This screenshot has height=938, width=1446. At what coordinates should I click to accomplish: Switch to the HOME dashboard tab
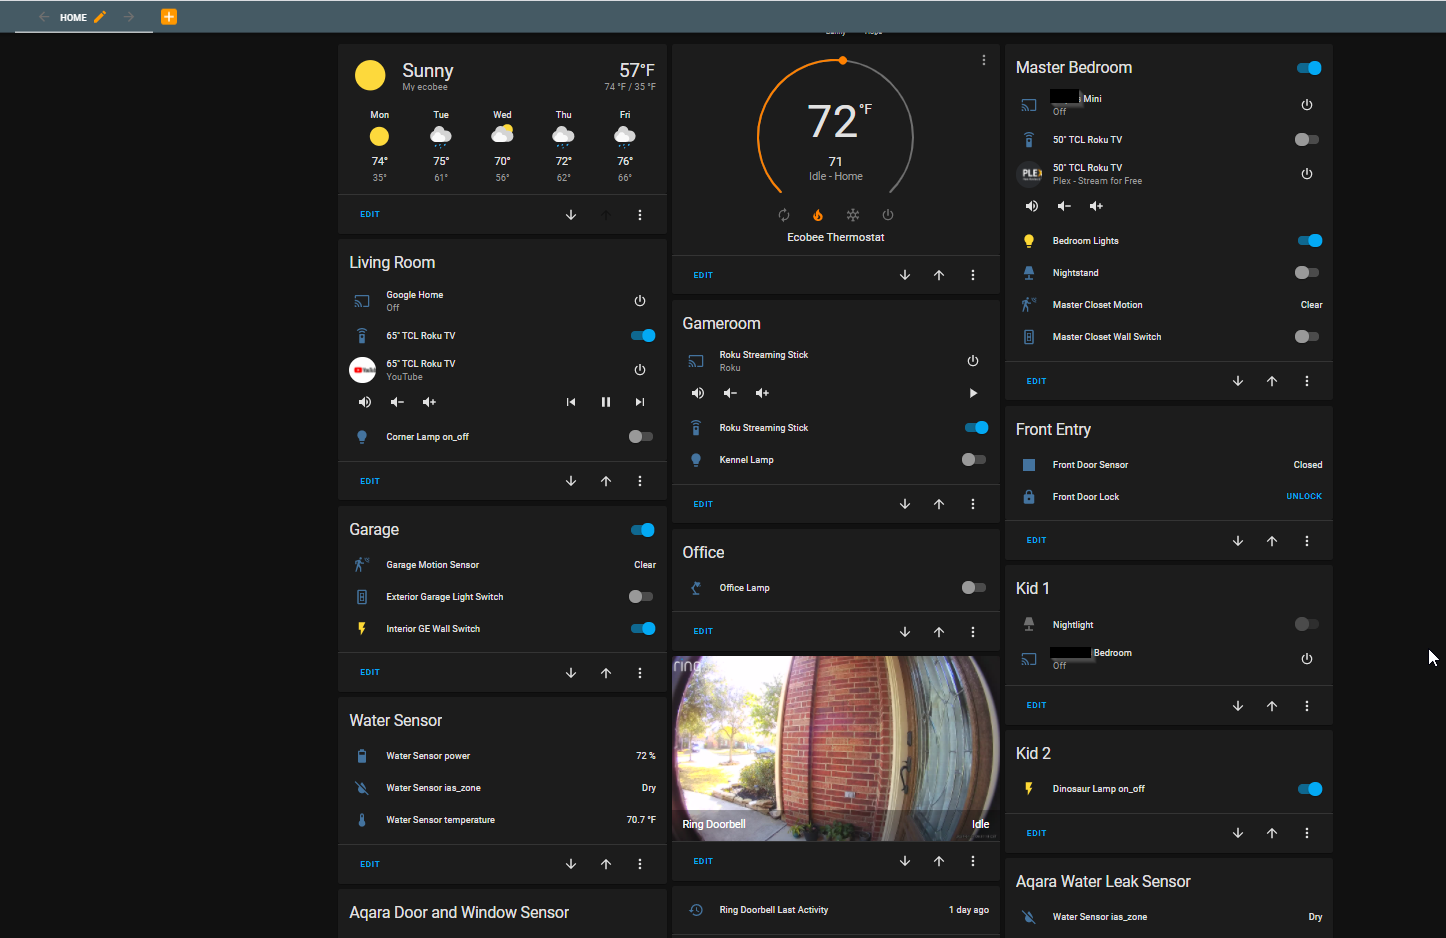(75, 16)
